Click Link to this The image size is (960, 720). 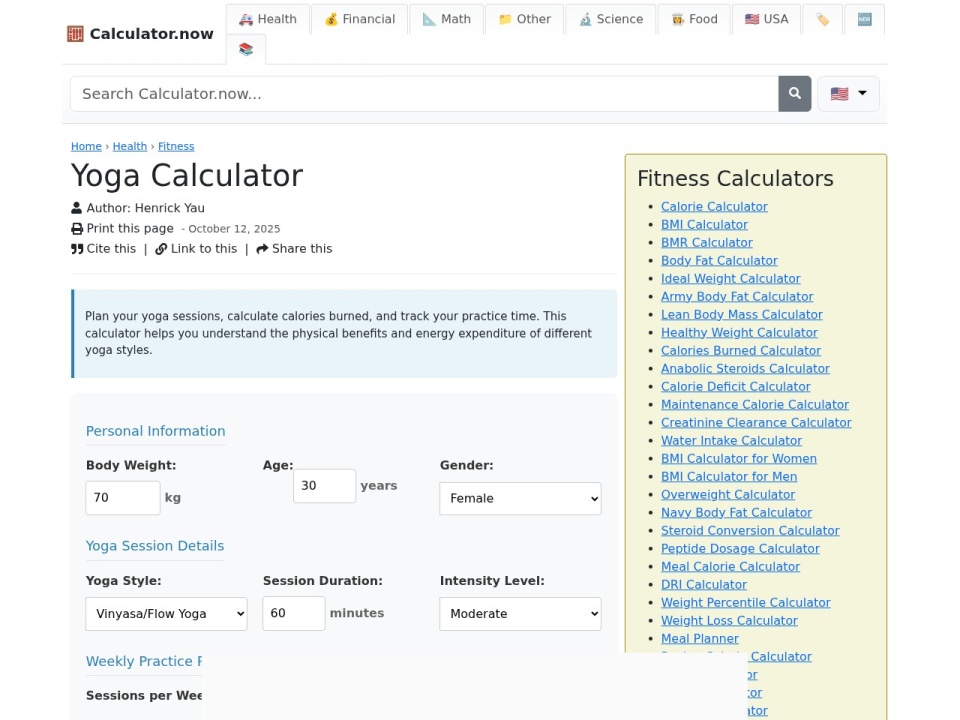(204, 249)
